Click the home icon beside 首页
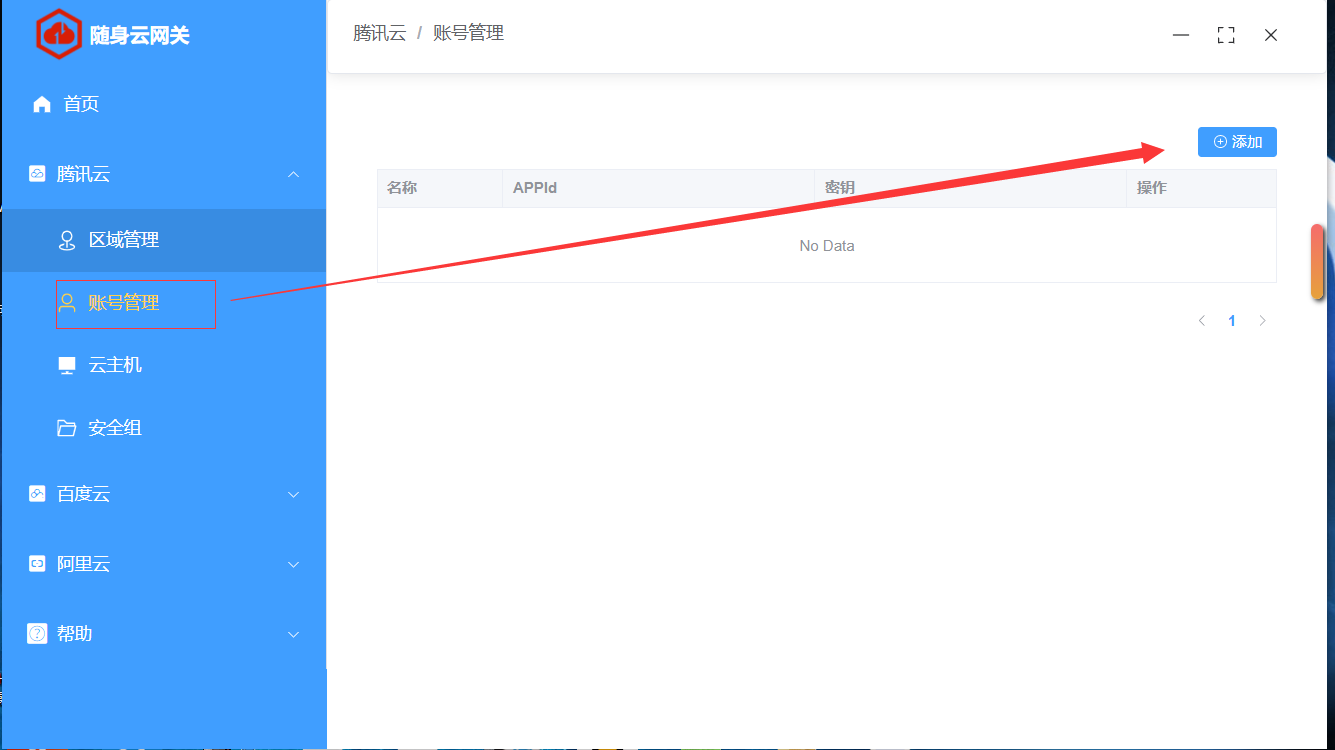The width and height of the screenshot is (1335, 750). coord(41,104)
